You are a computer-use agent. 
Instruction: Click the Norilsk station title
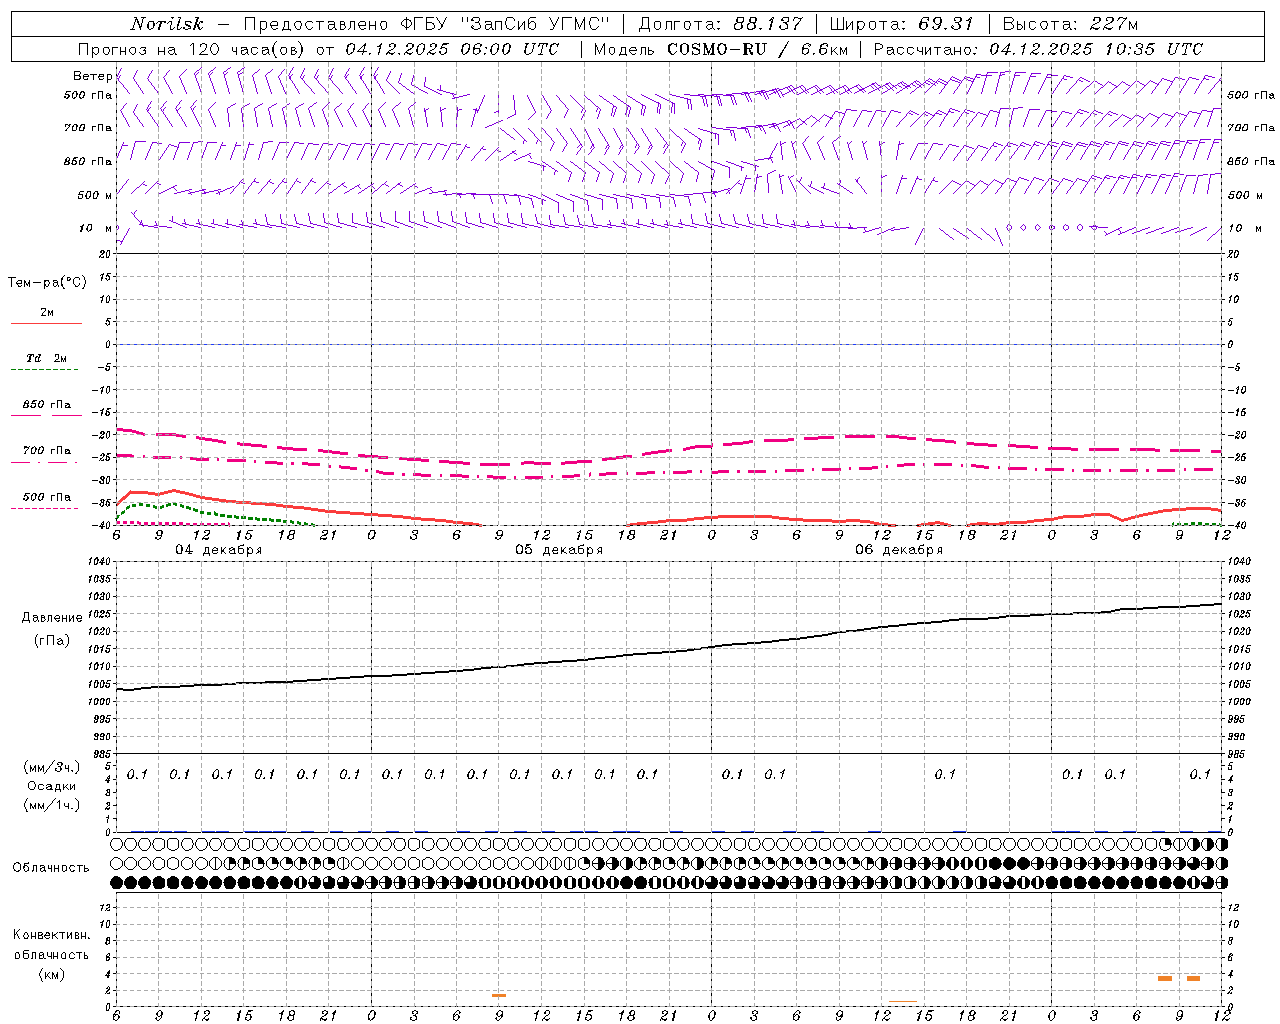[166, 24]
